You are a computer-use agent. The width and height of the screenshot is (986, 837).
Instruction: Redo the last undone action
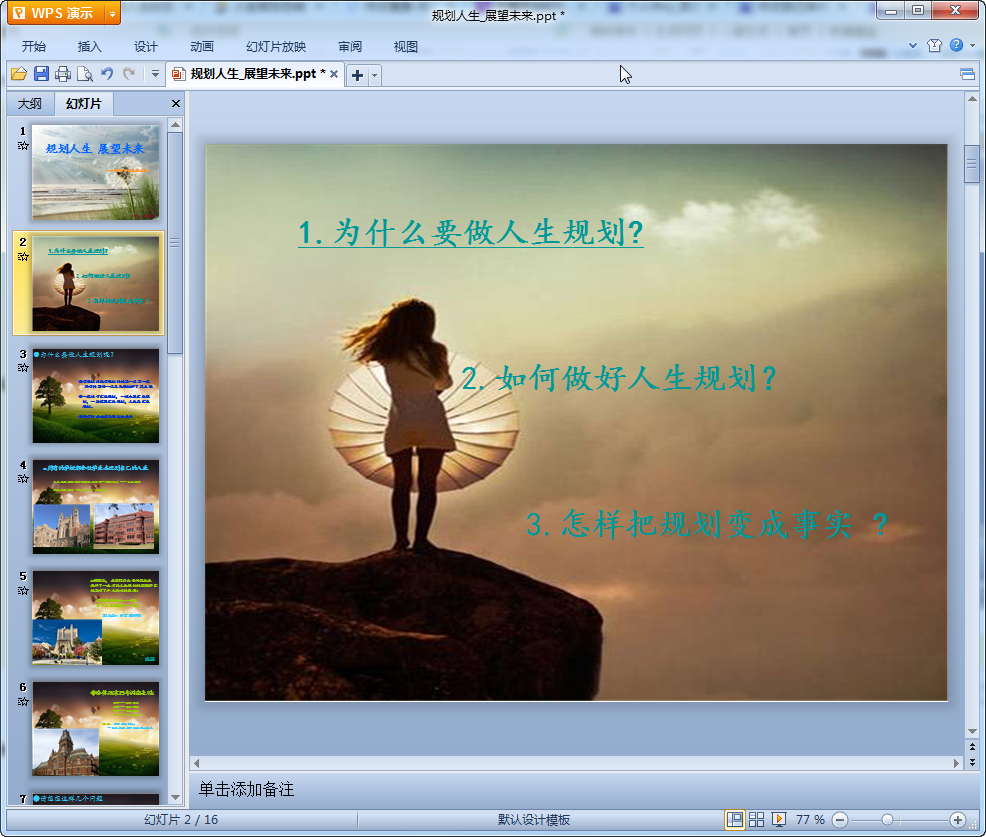[x=129, y=74]
